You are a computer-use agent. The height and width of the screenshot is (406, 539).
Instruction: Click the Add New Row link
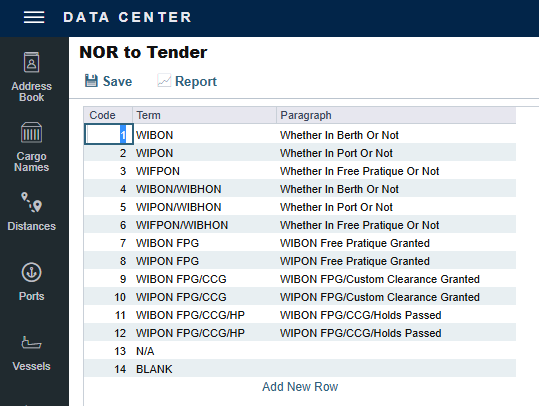300,387
